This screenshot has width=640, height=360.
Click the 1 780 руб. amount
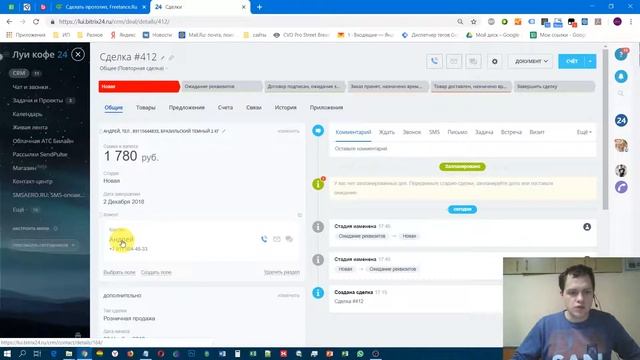[131, 156]
